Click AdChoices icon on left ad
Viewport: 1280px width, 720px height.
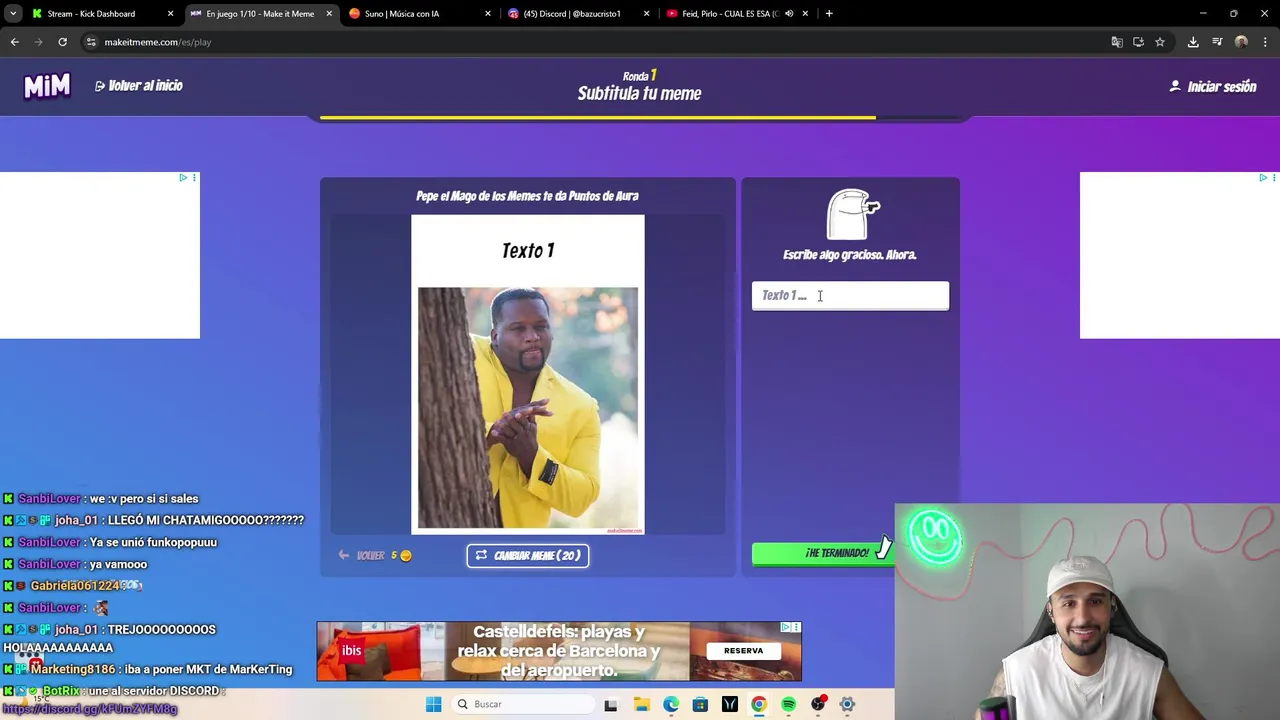[x=183, y=178]
